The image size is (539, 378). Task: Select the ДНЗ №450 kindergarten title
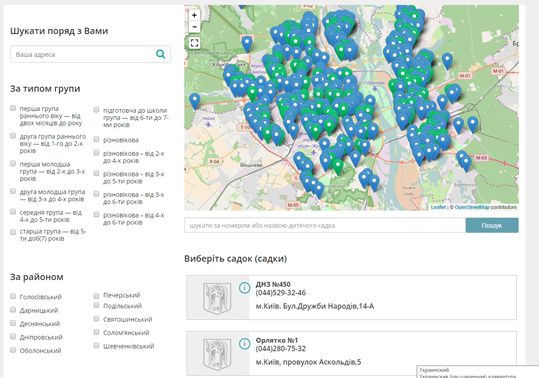pyautogui.click(x=273, y=285)
